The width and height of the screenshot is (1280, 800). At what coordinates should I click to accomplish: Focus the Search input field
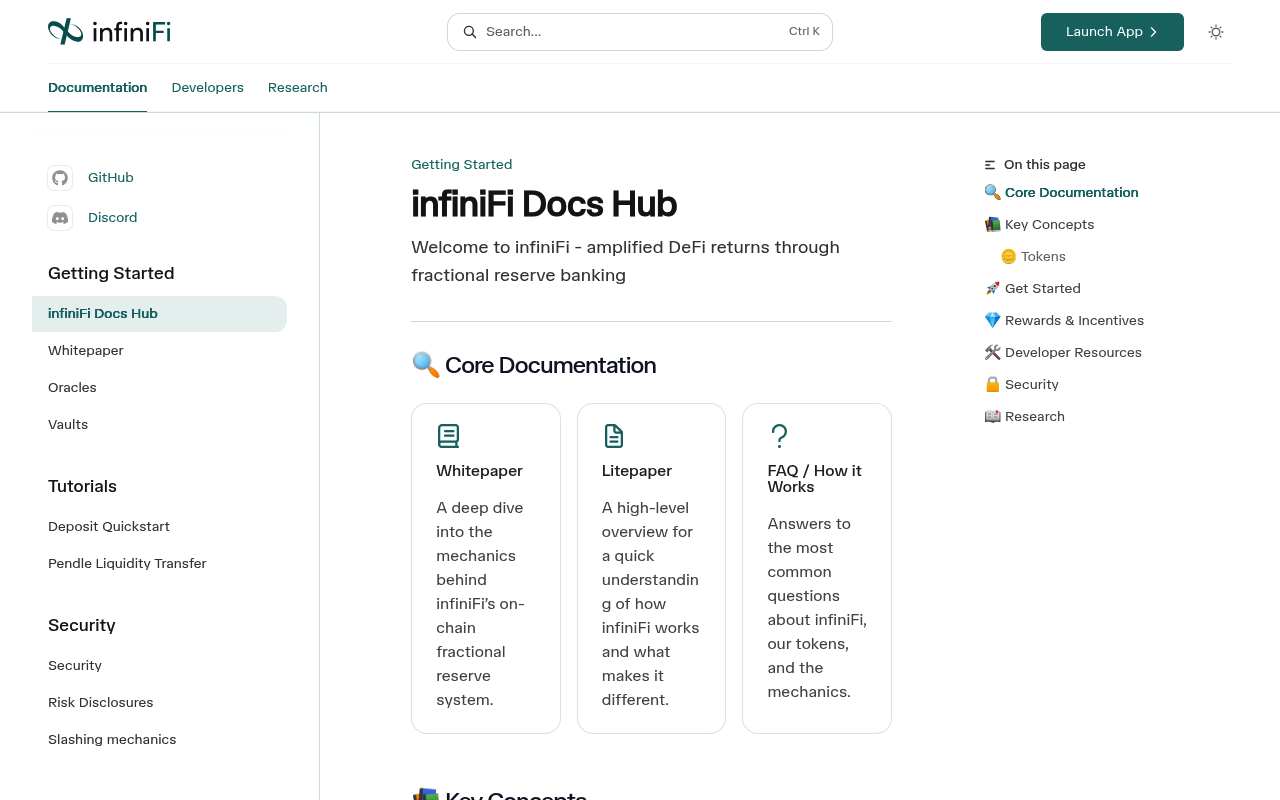[640, 32]
